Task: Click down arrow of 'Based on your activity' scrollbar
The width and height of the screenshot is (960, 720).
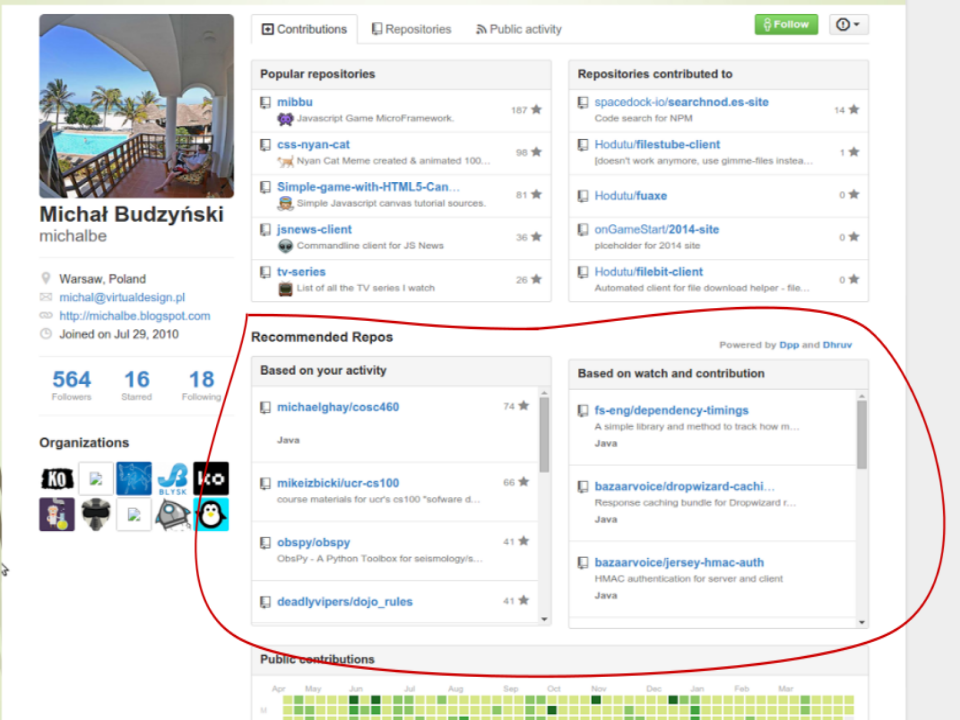Action: click(x=544, y=620)
